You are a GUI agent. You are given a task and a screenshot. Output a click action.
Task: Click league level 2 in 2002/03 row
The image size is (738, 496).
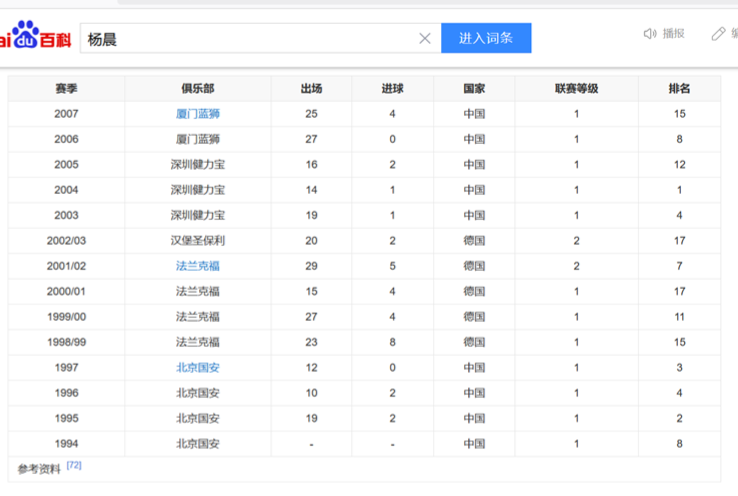pyautogui.click(x=577, y=241)
